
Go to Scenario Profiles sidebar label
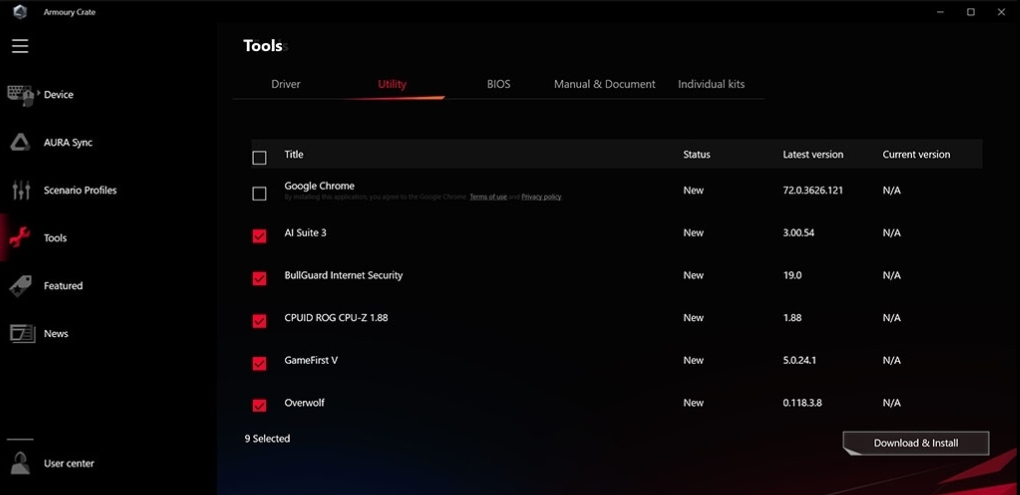coord(80,190)
